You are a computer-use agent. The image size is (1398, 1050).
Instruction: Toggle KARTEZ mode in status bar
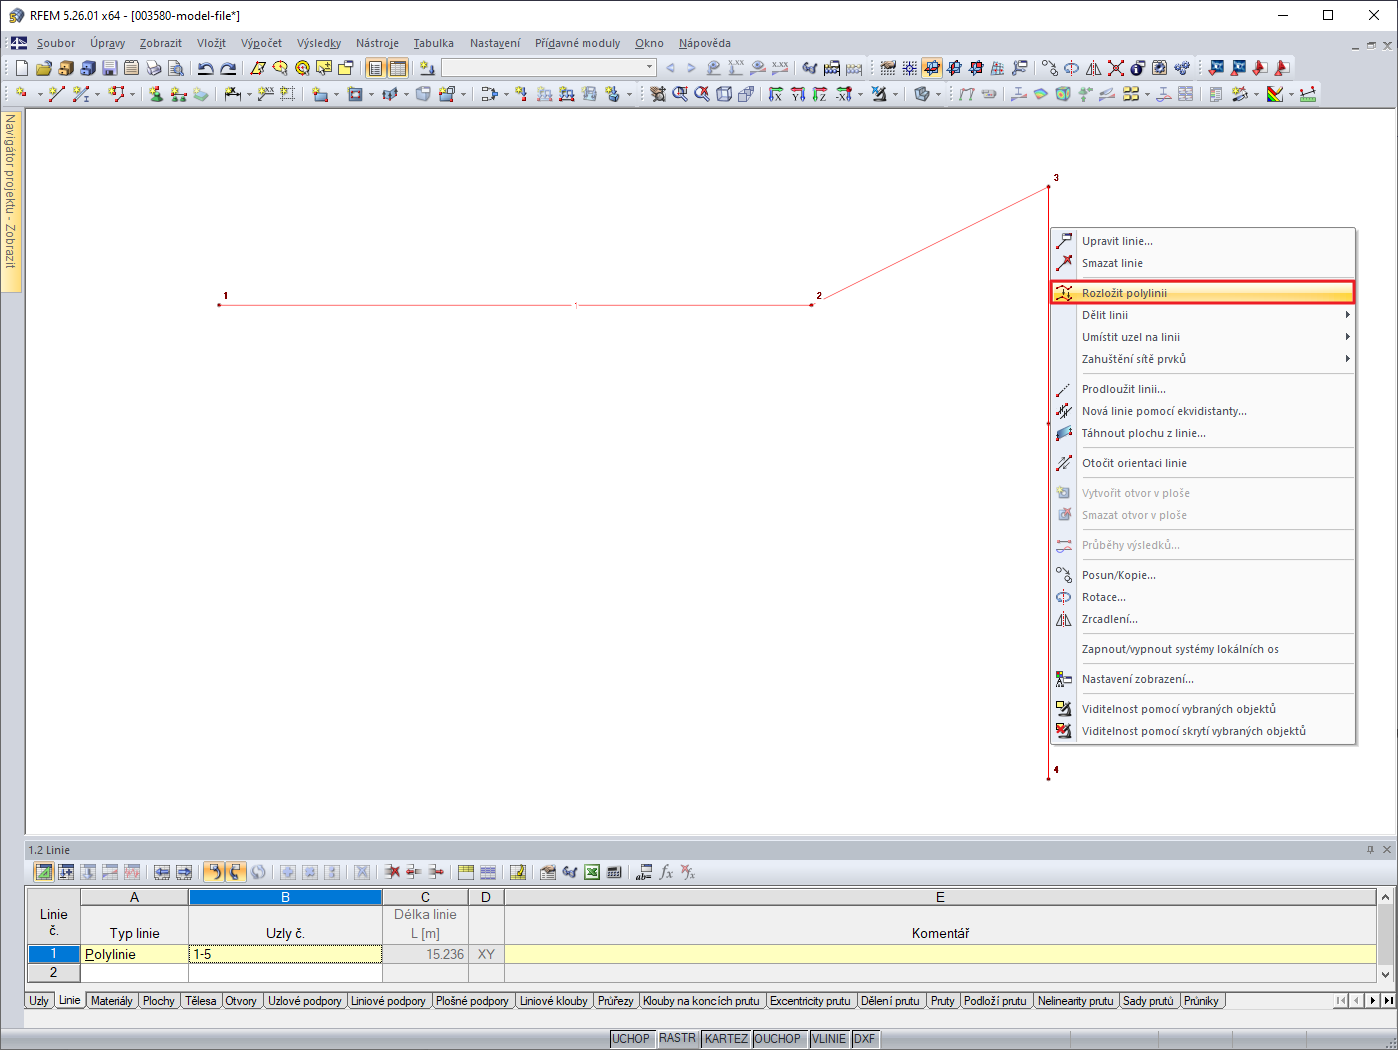(726, 1039)
